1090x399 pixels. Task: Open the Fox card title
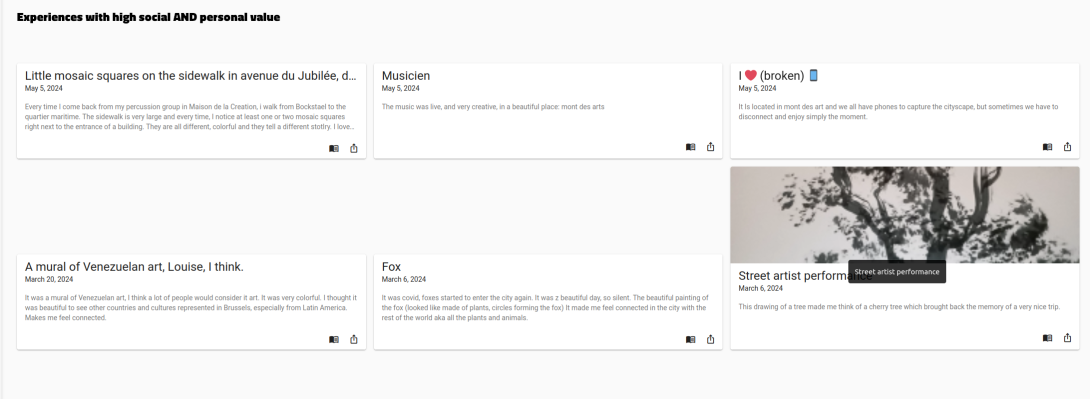point(391,267)
